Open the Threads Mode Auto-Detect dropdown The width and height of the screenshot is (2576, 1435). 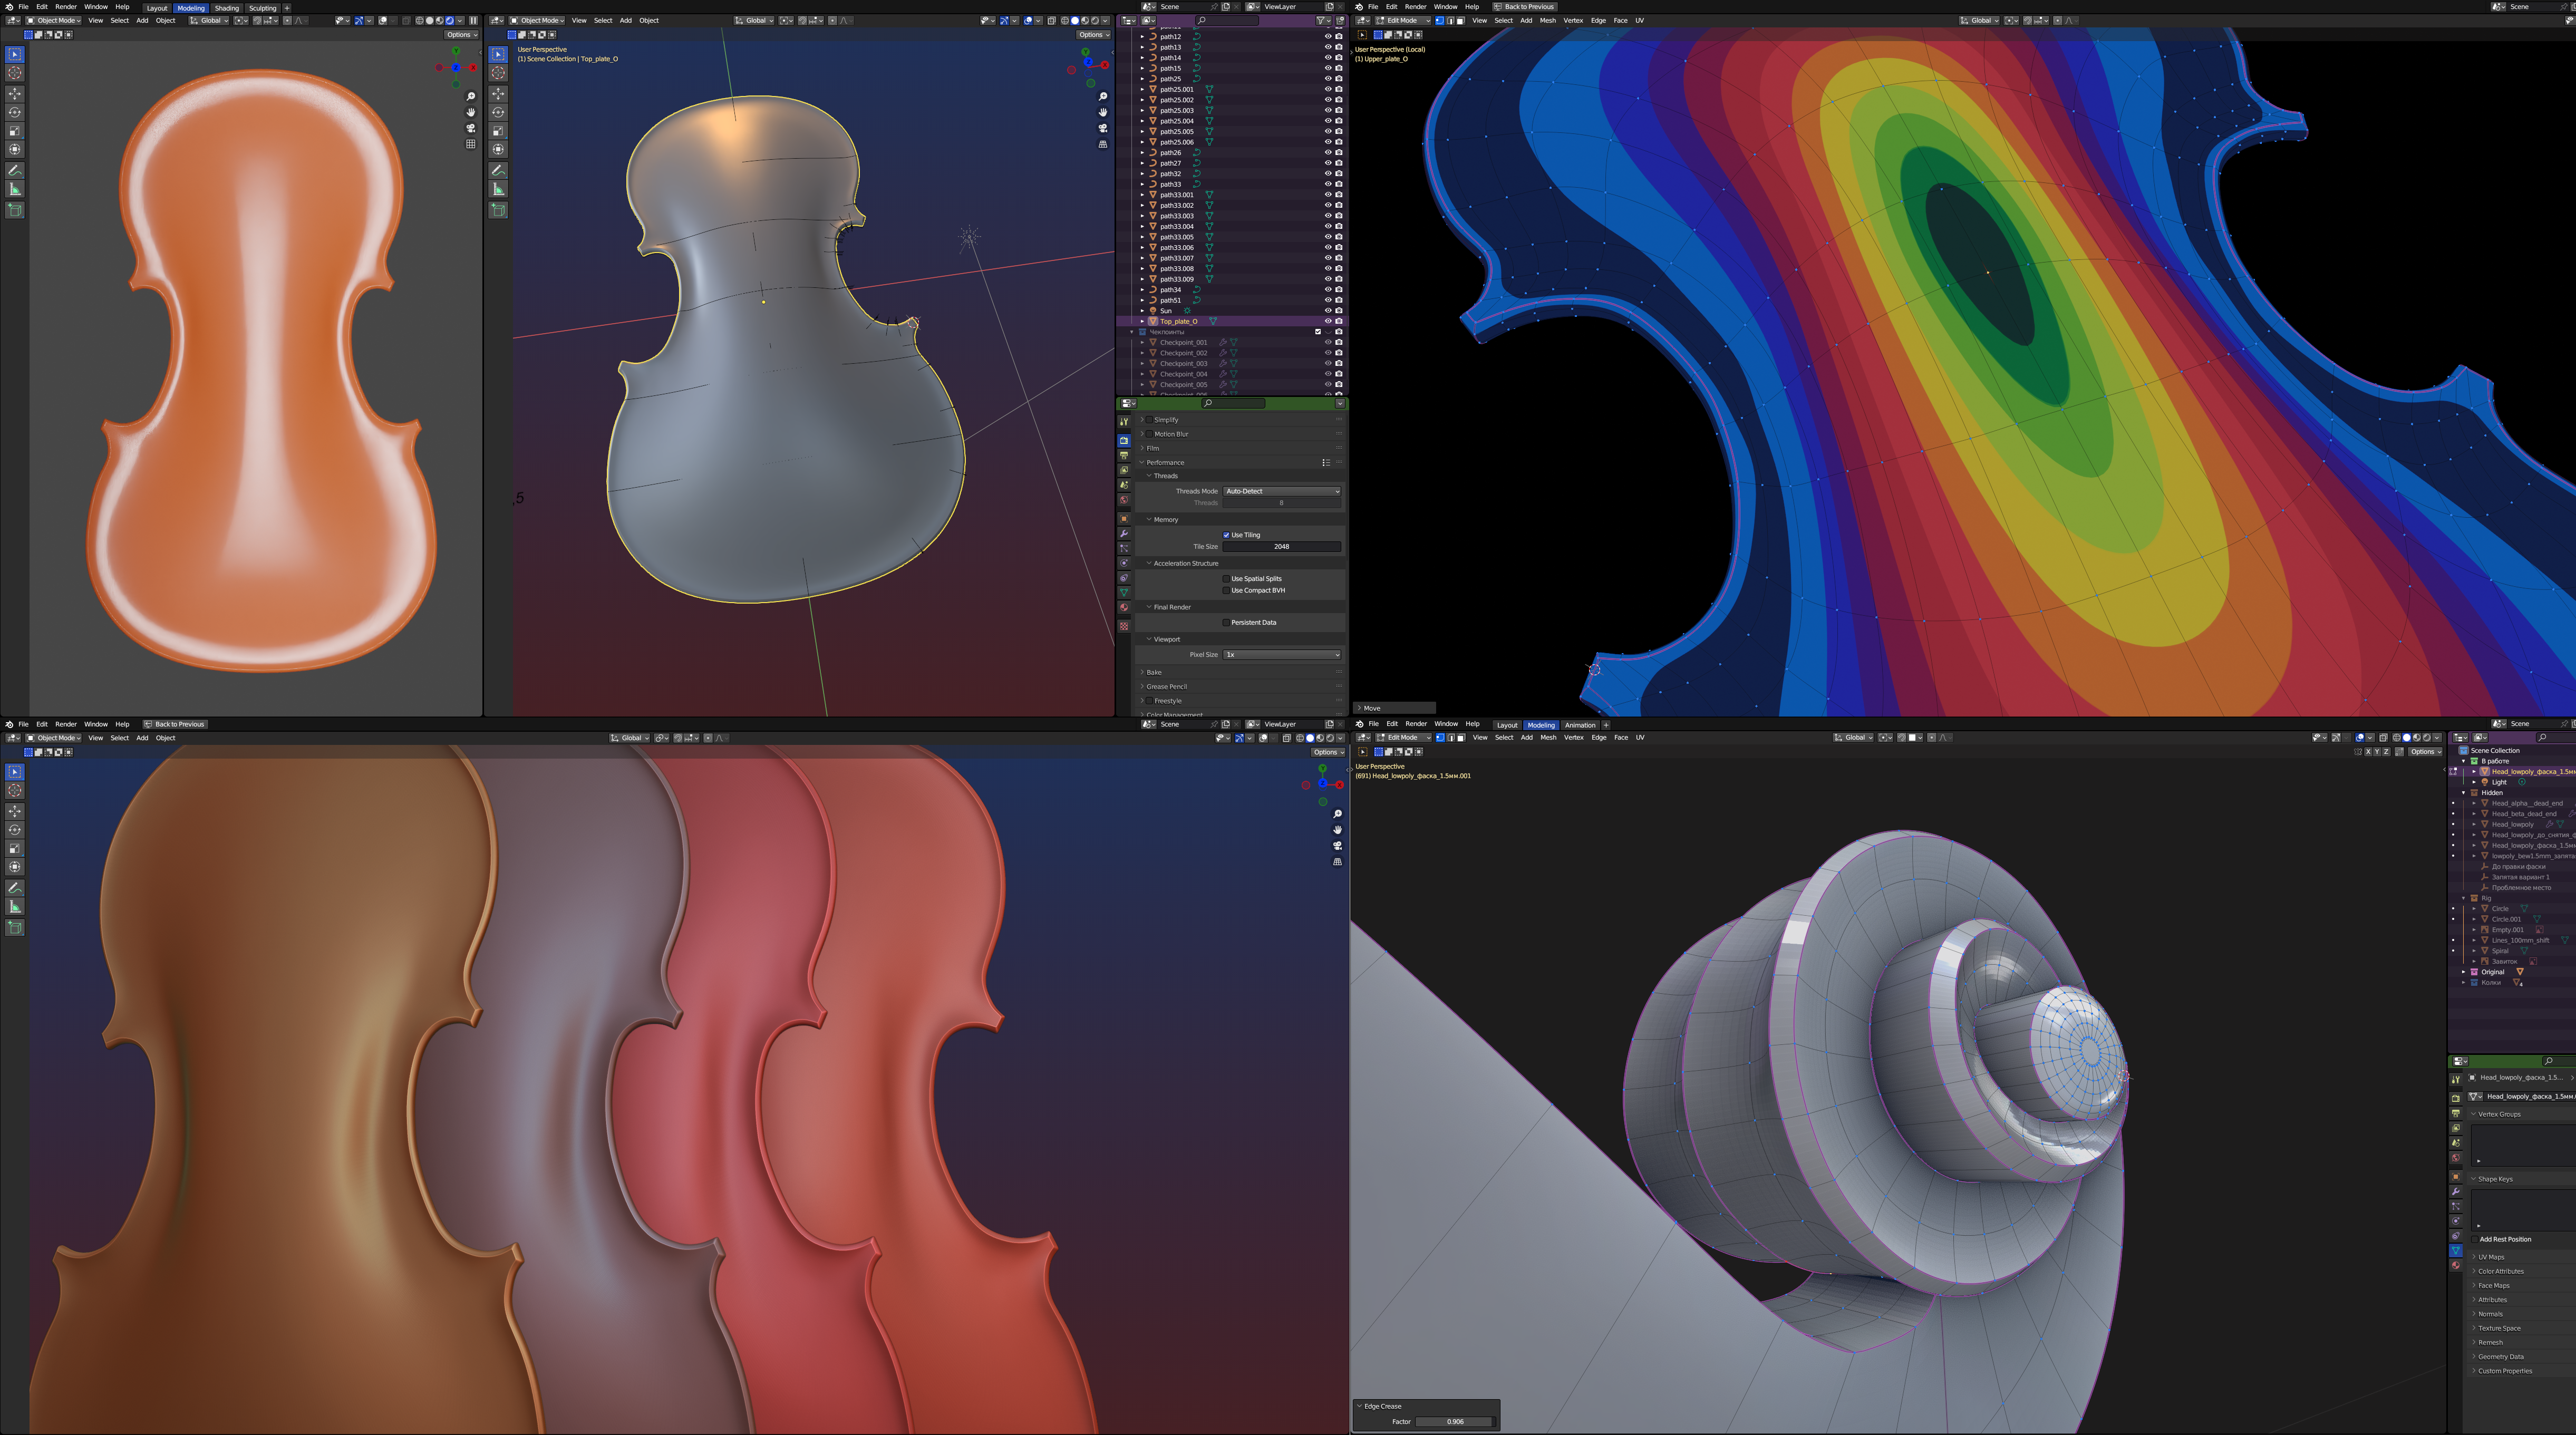(1281, 491)
